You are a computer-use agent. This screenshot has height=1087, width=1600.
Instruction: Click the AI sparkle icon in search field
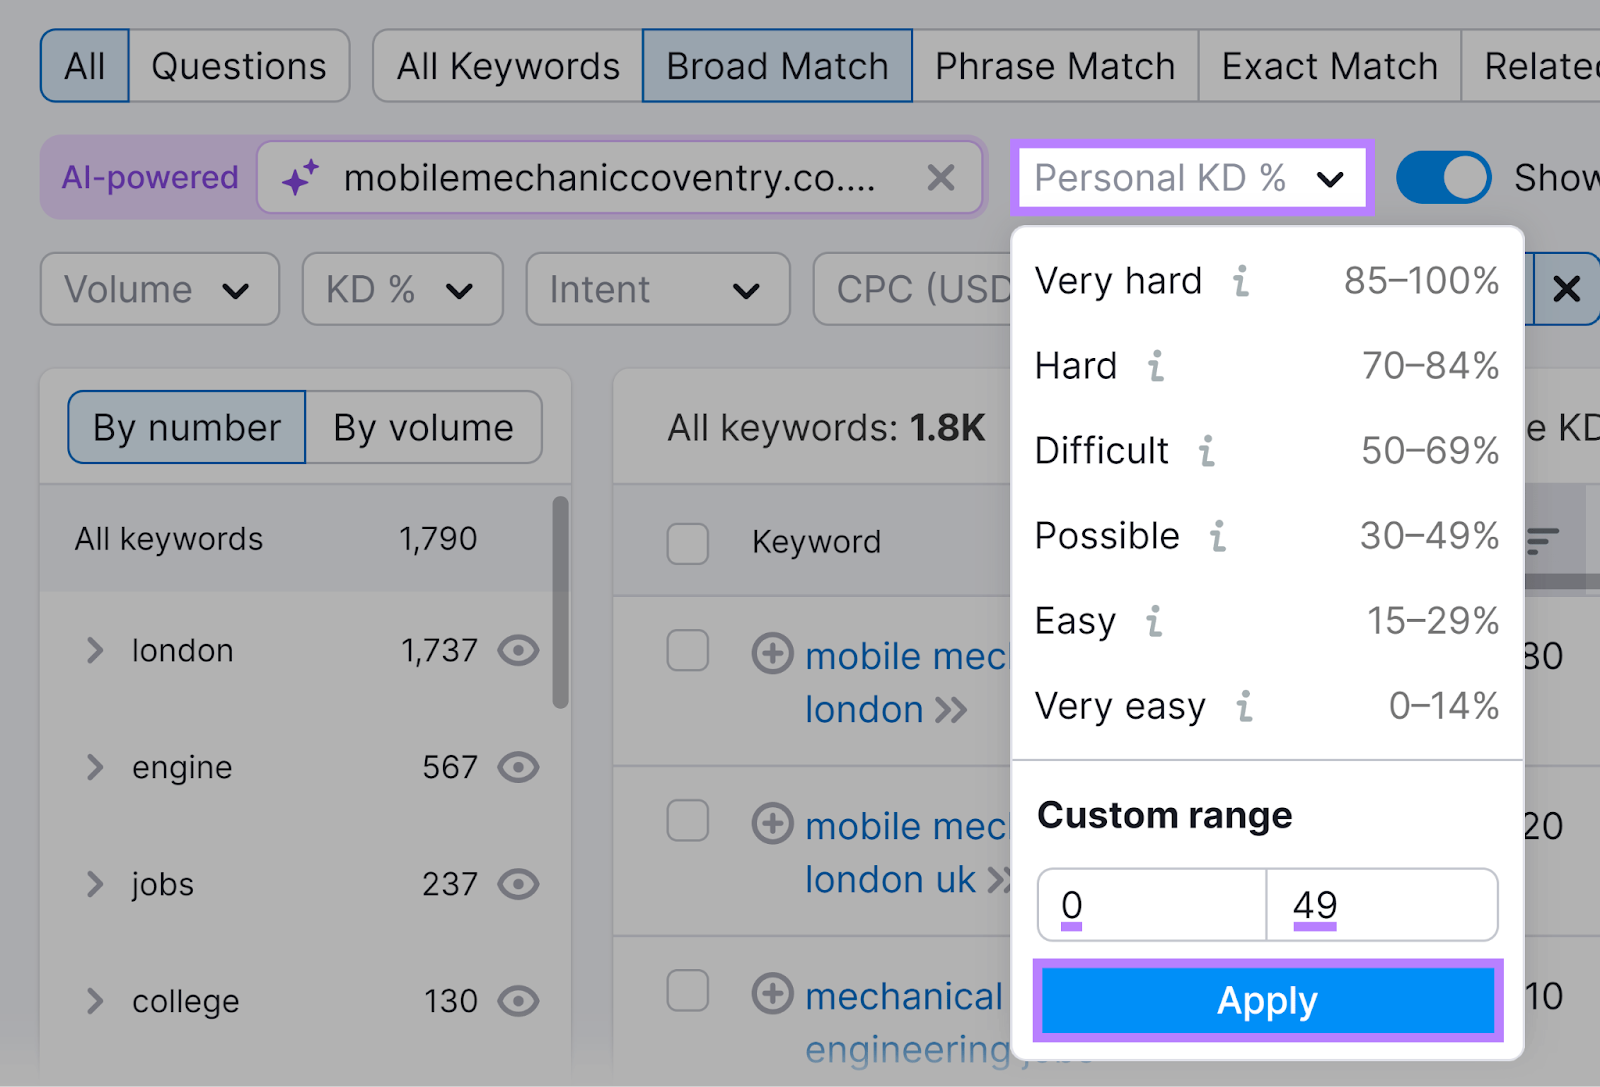(305, 177)
